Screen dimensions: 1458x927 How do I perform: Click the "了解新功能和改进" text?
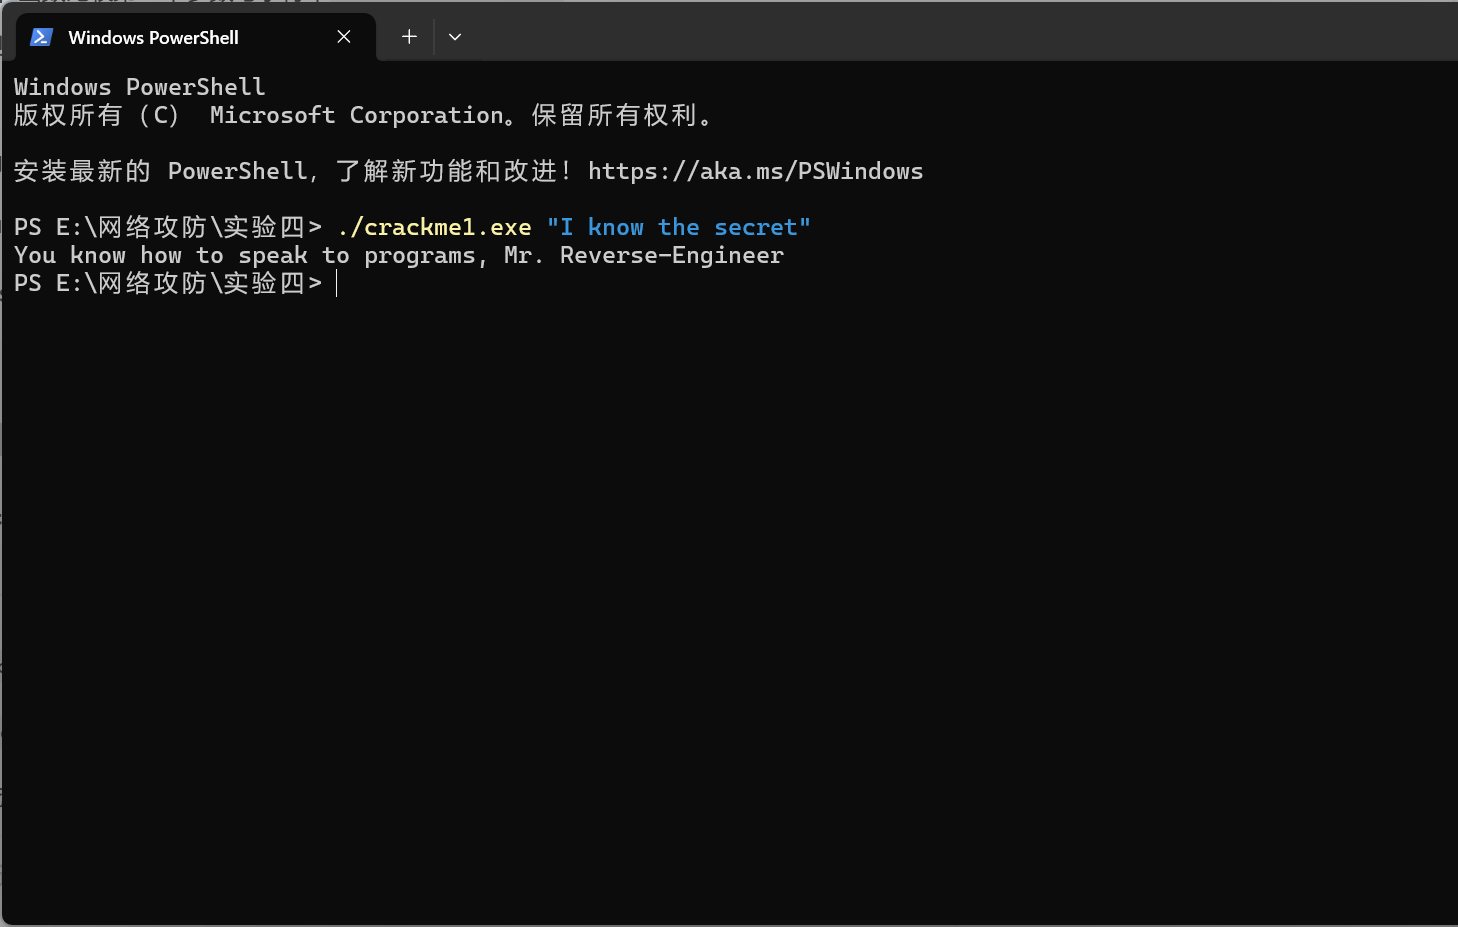446,171
